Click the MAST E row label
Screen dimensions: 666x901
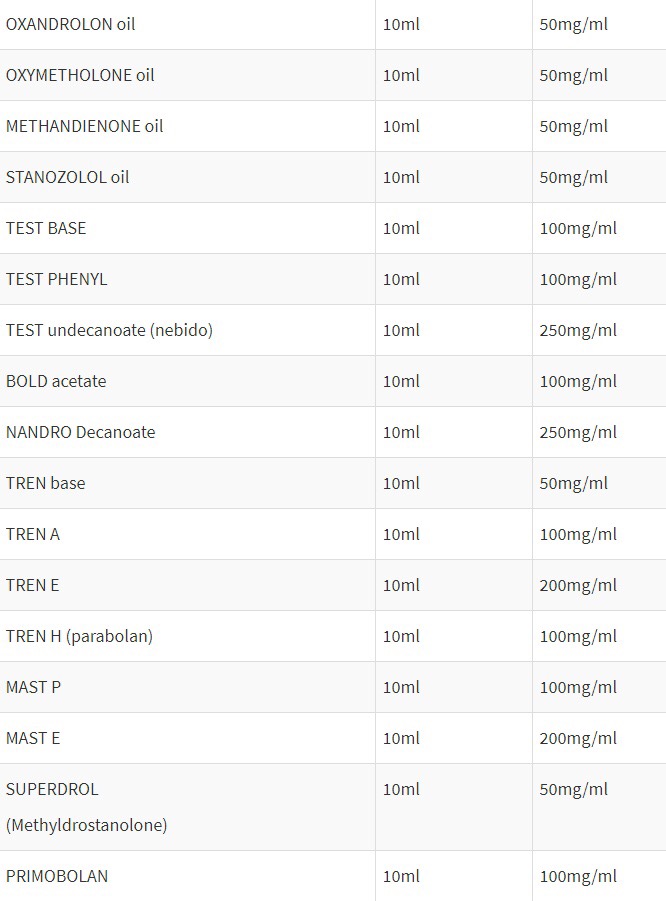point(33,738)
